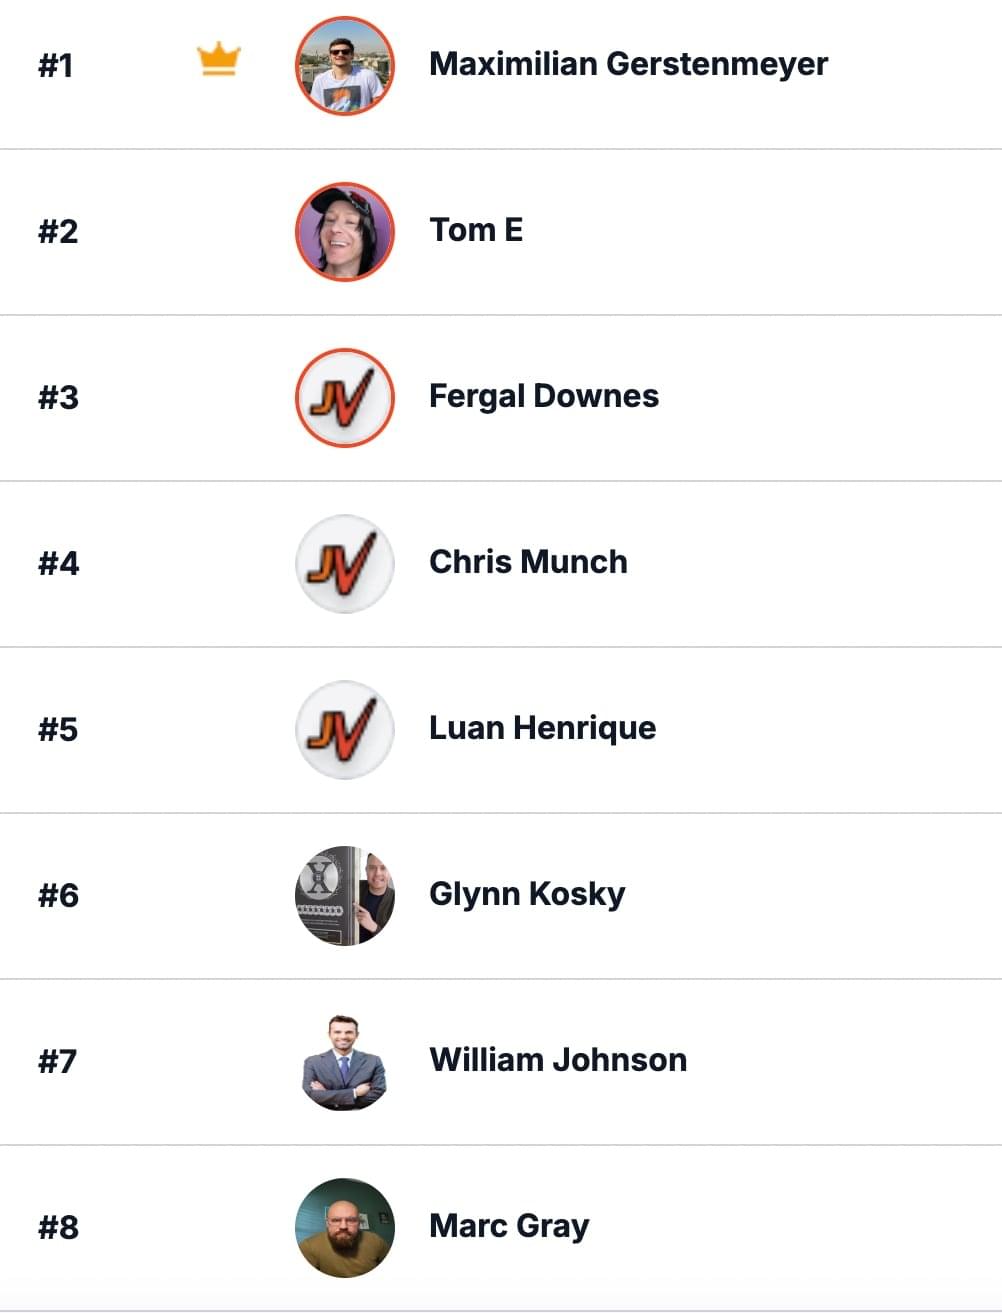This screenshot has width=1002, height=1313.
Task: Select the Glynn Kosky name text
Action: [527, 894]
